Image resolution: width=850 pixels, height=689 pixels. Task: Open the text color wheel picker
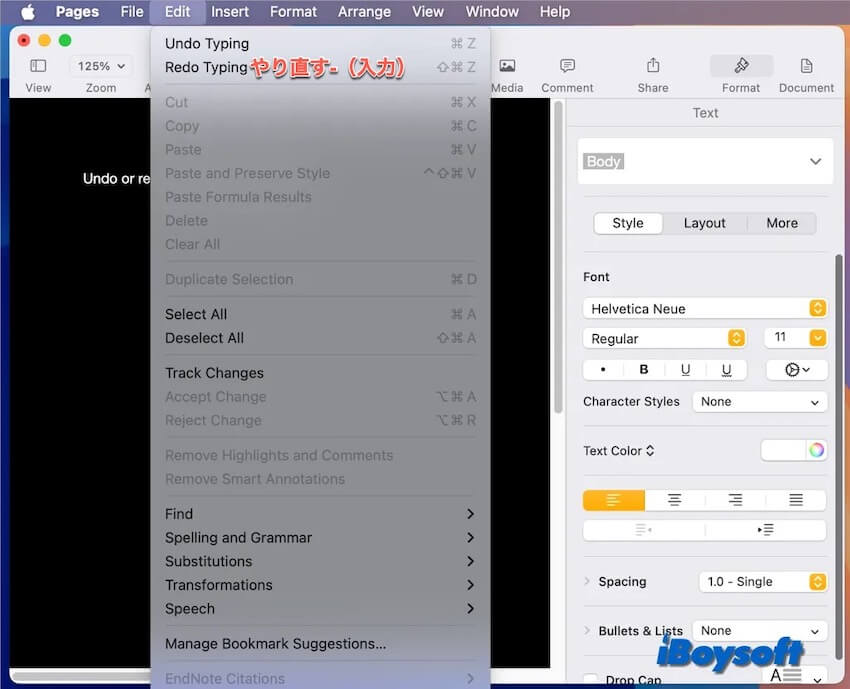point(817,450)
